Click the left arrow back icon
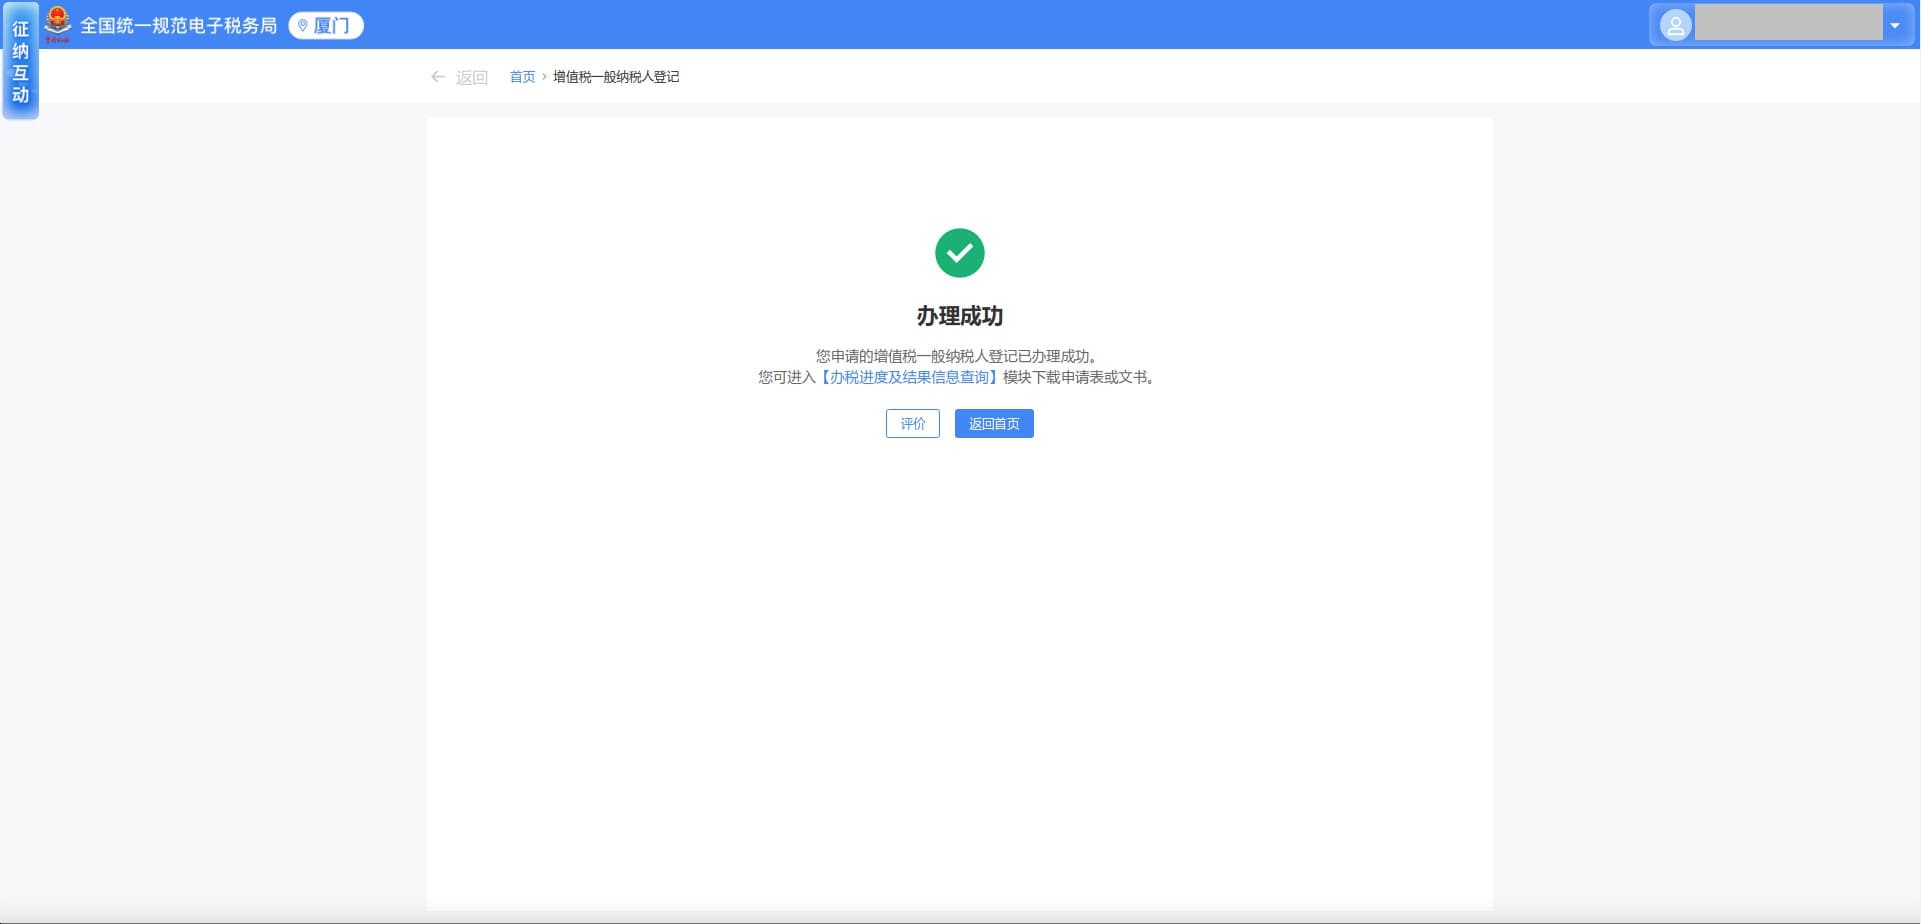This screenshot has height=924, width=1921. coord(437,77)
